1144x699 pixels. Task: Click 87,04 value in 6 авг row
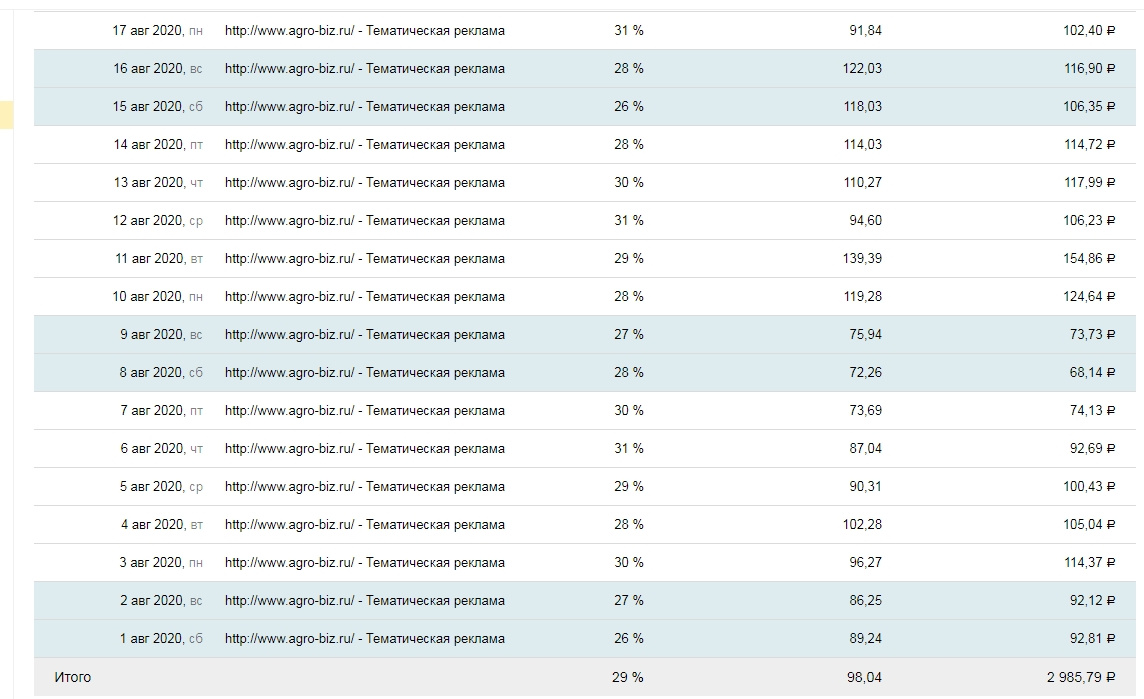pyautogui.click(x=865, y=448)
